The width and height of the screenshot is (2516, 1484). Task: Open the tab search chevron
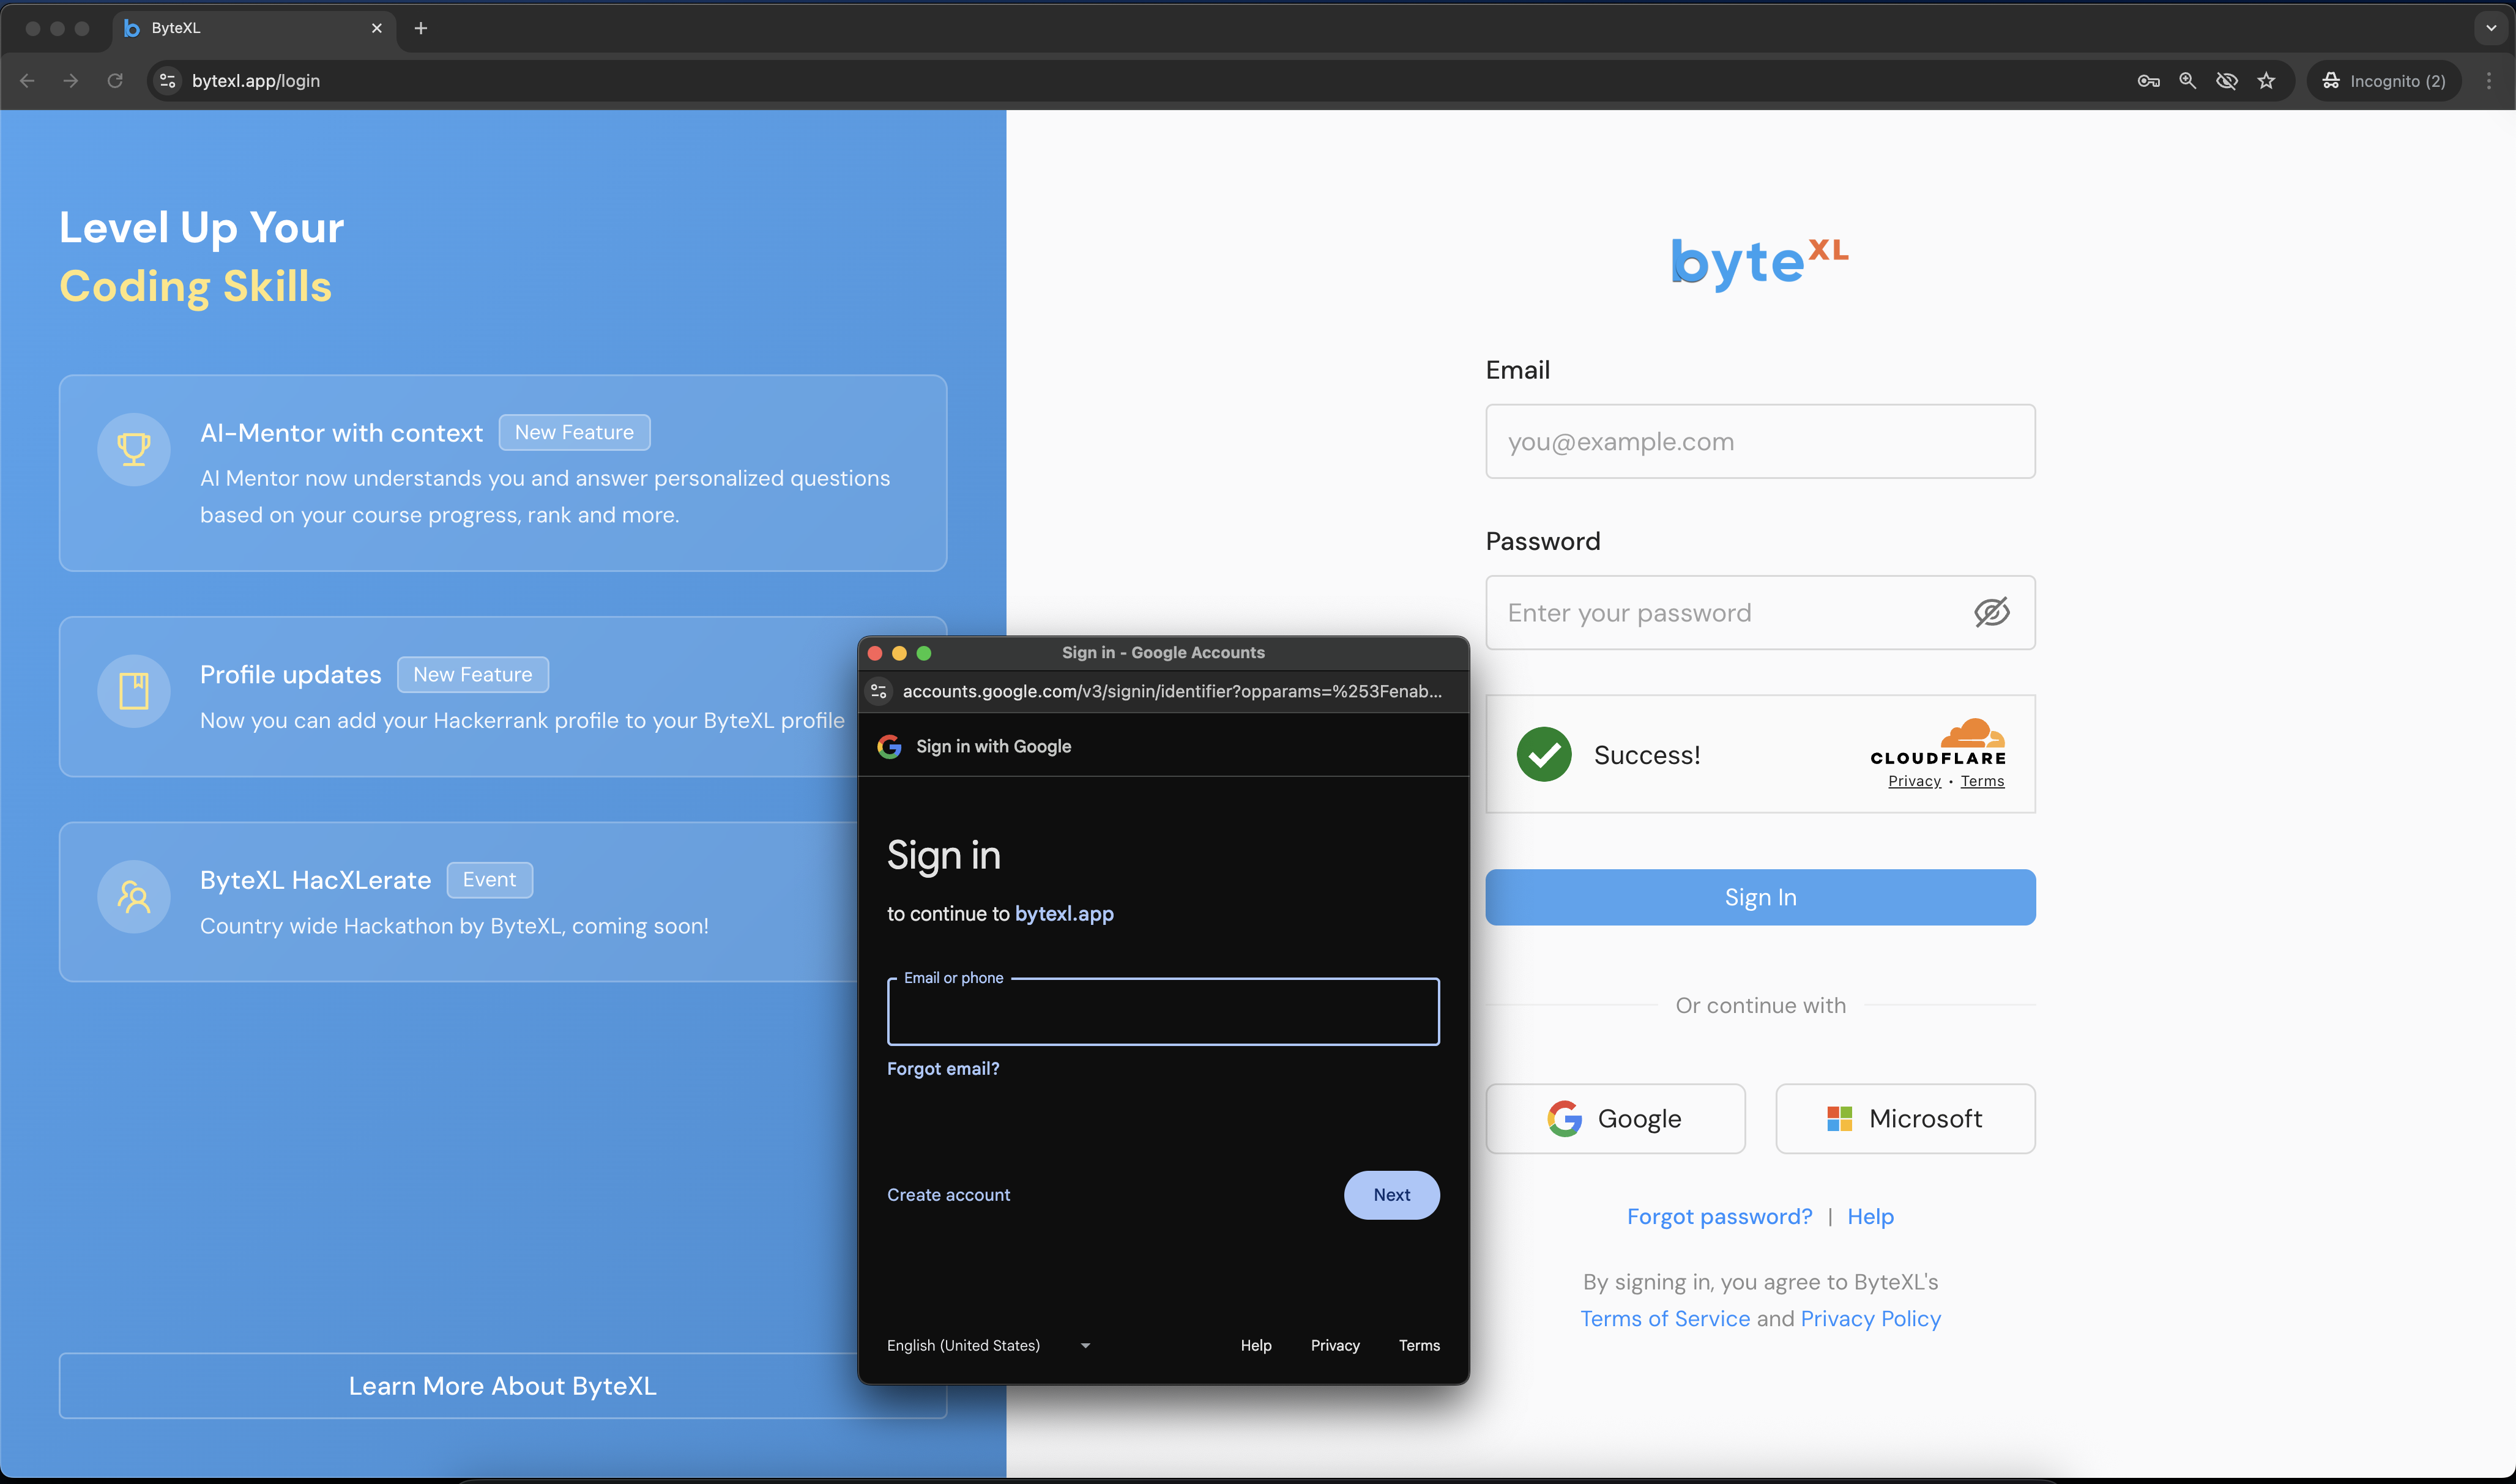pyautogui.click(x=2491, y=28)
